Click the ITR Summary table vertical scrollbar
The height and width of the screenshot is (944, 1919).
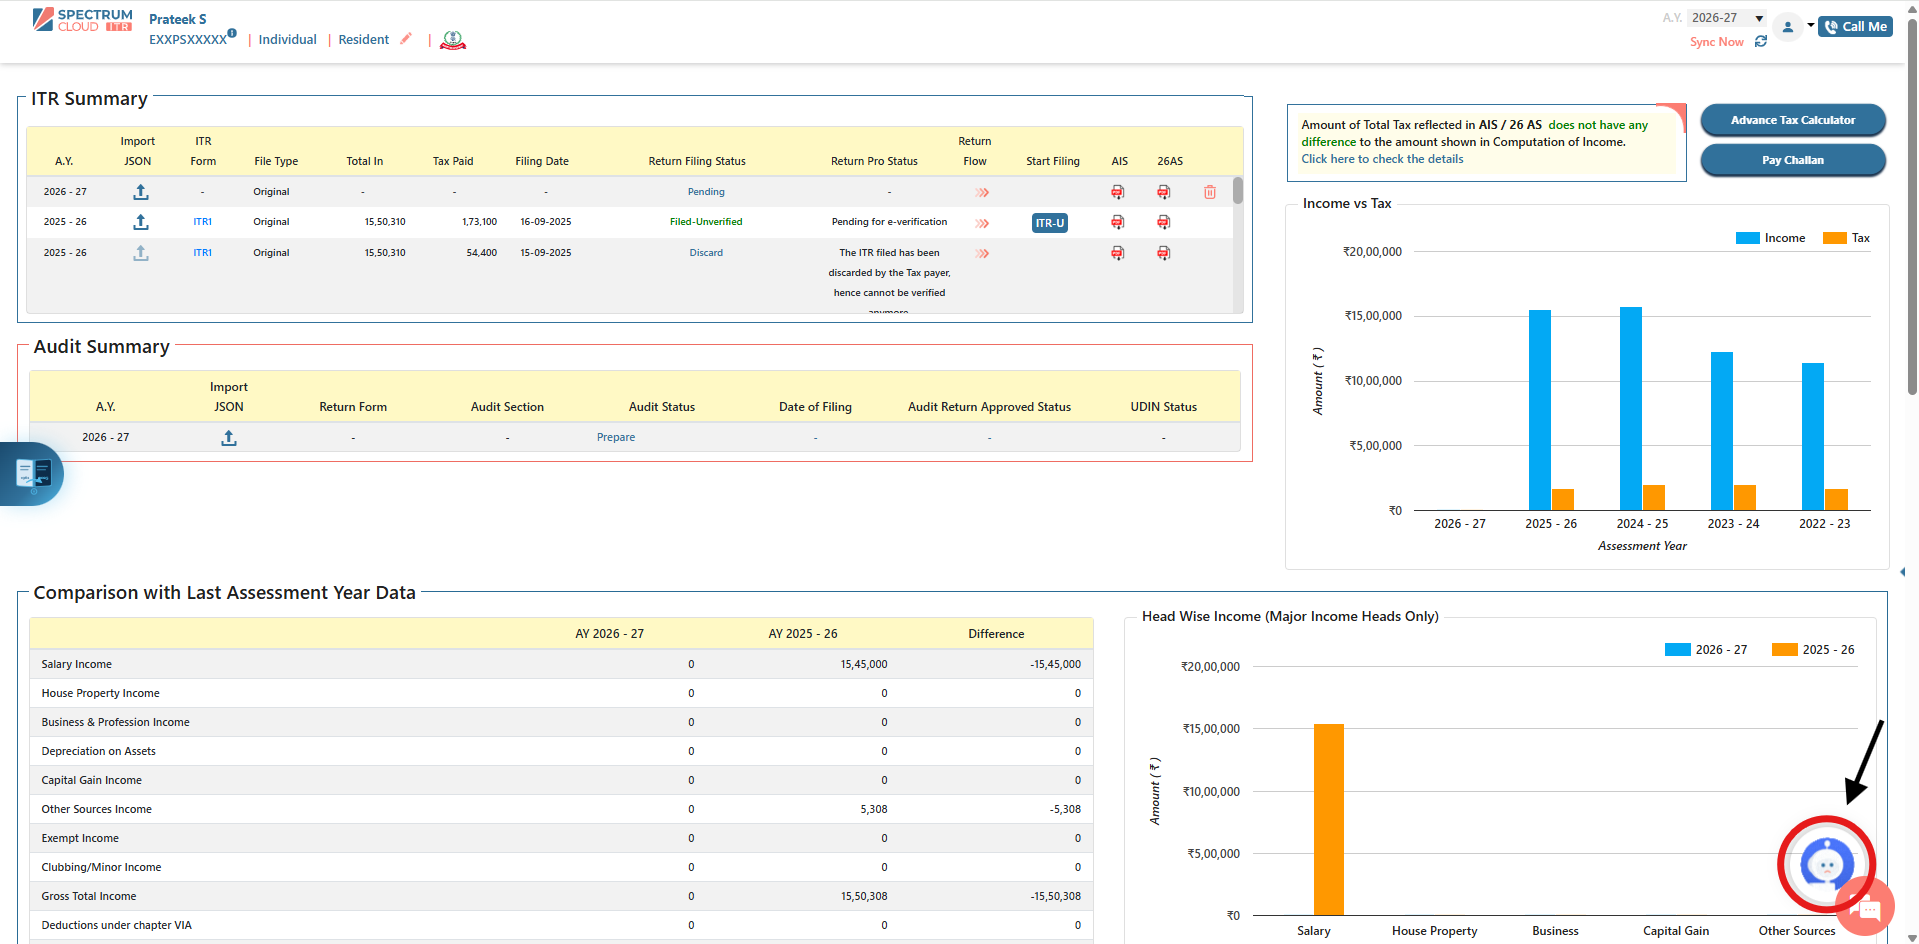(1238, 191)
